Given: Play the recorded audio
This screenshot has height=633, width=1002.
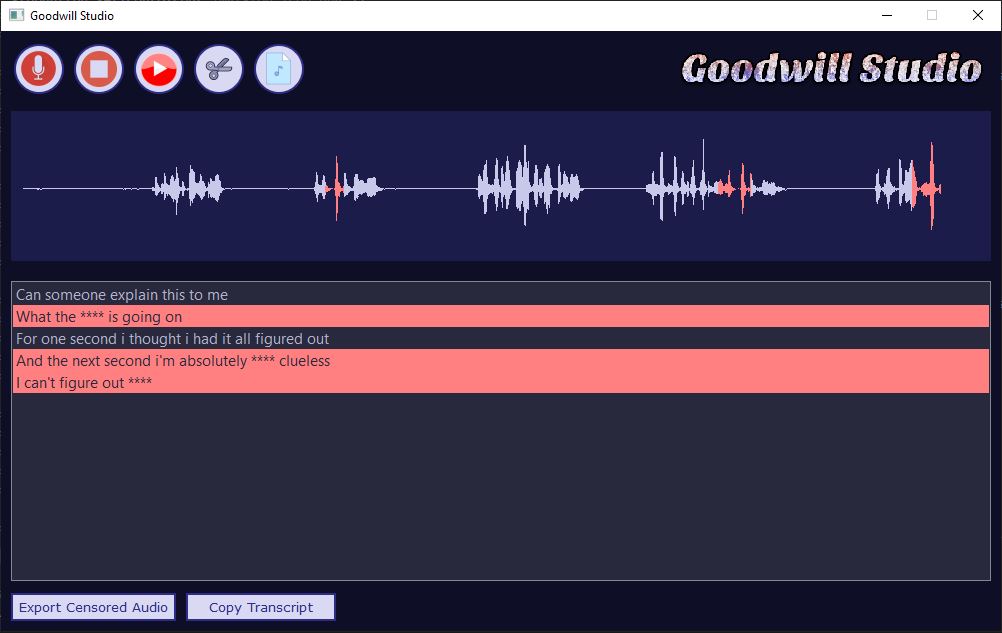Looking at the screenshot, I should pyautogui.click(x=158, y=69).
